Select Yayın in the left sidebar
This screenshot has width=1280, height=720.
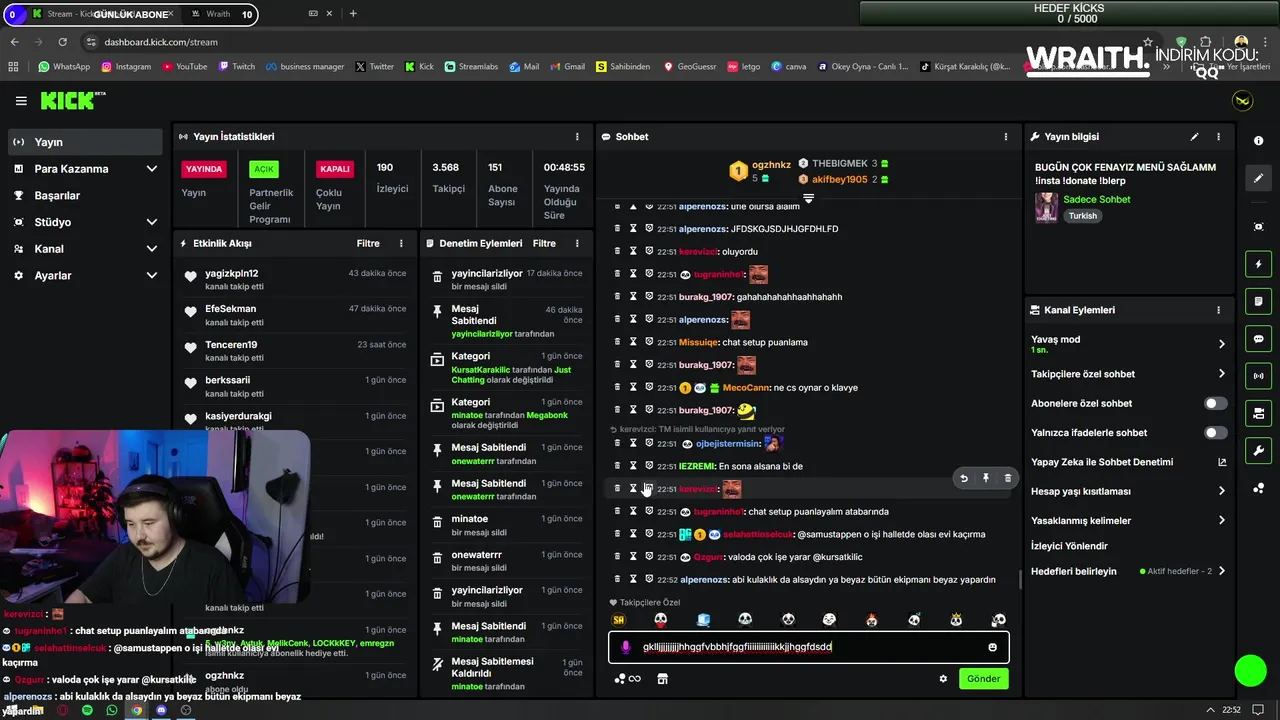point(86,142)
